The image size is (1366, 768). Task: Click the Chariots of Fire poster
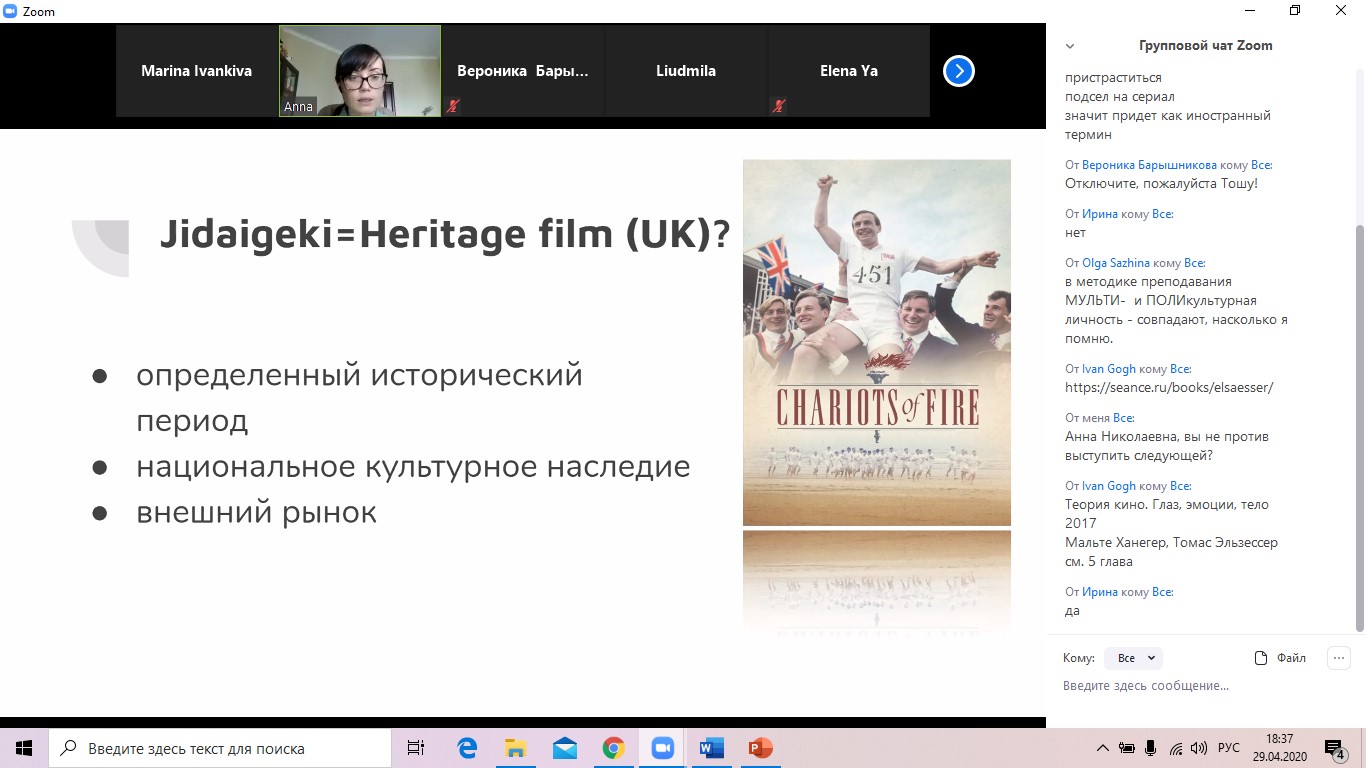pos(877,342)
